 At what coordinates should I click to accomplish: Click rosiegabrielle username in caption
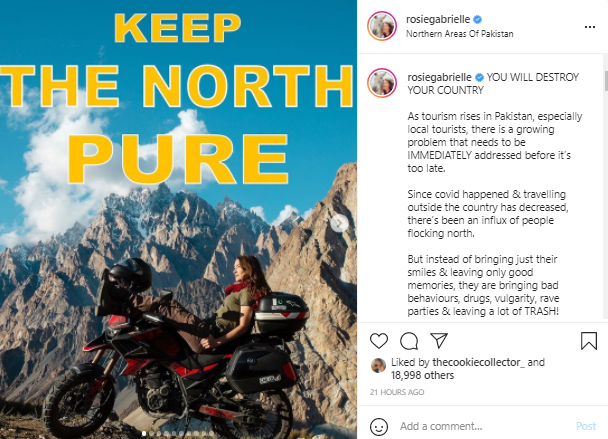[439, 77]
